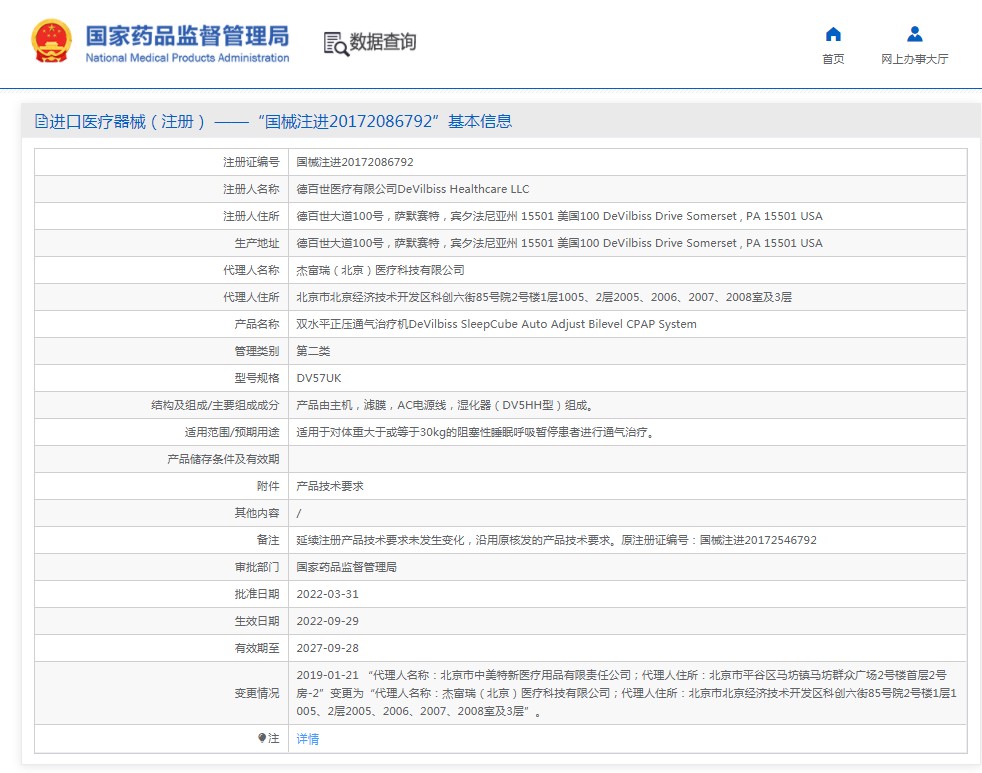The height and width of the screenshot is (773, 982).
Task: Click the slash value in 其他内容 row
Action: coord(299,513)
